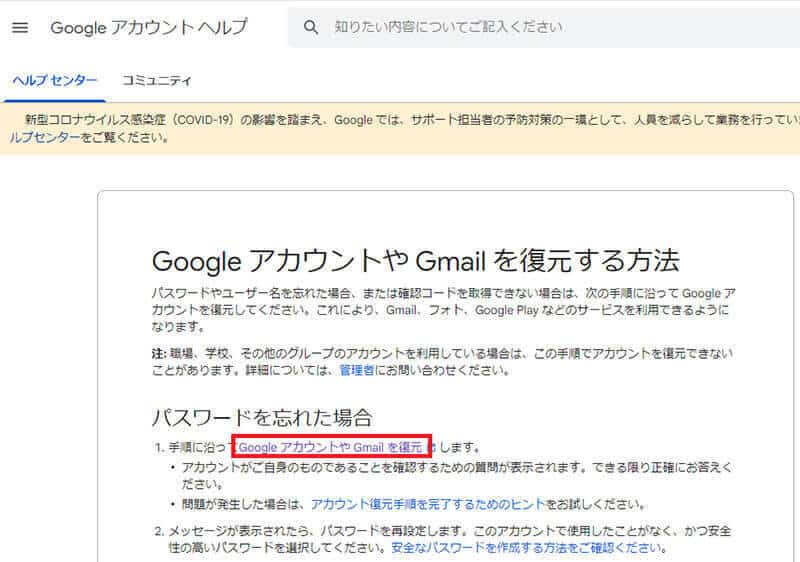
Task: Click the search magnifier icon
Action: (x=311, y=27)
